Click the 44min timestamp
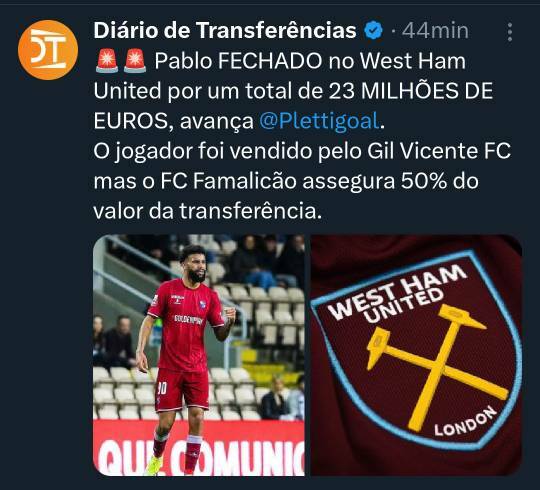 click(x=435, y=31)
